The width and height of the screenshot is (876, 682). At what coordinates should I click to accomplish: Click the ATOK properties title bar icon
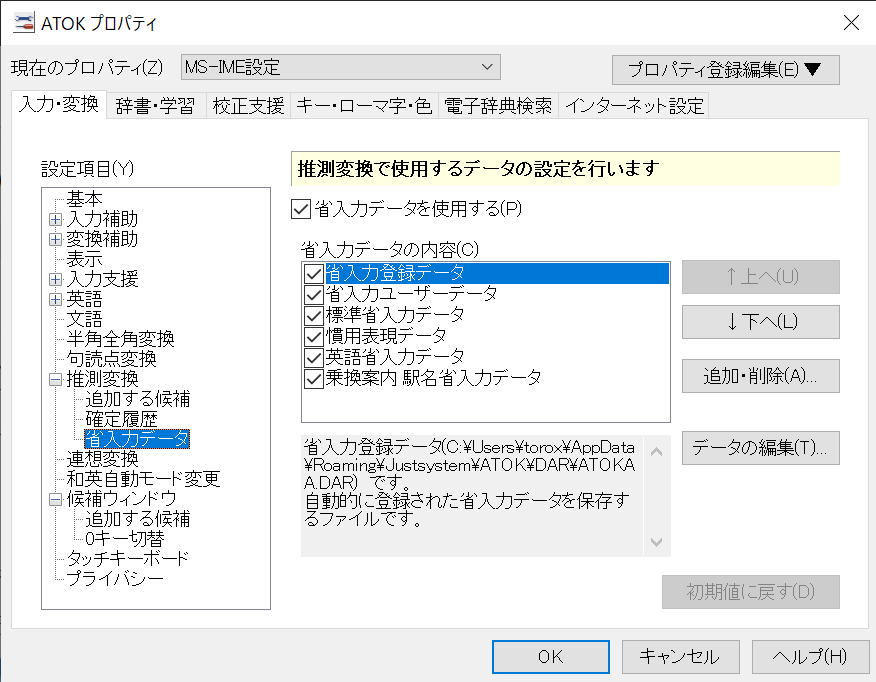point(23,22)
